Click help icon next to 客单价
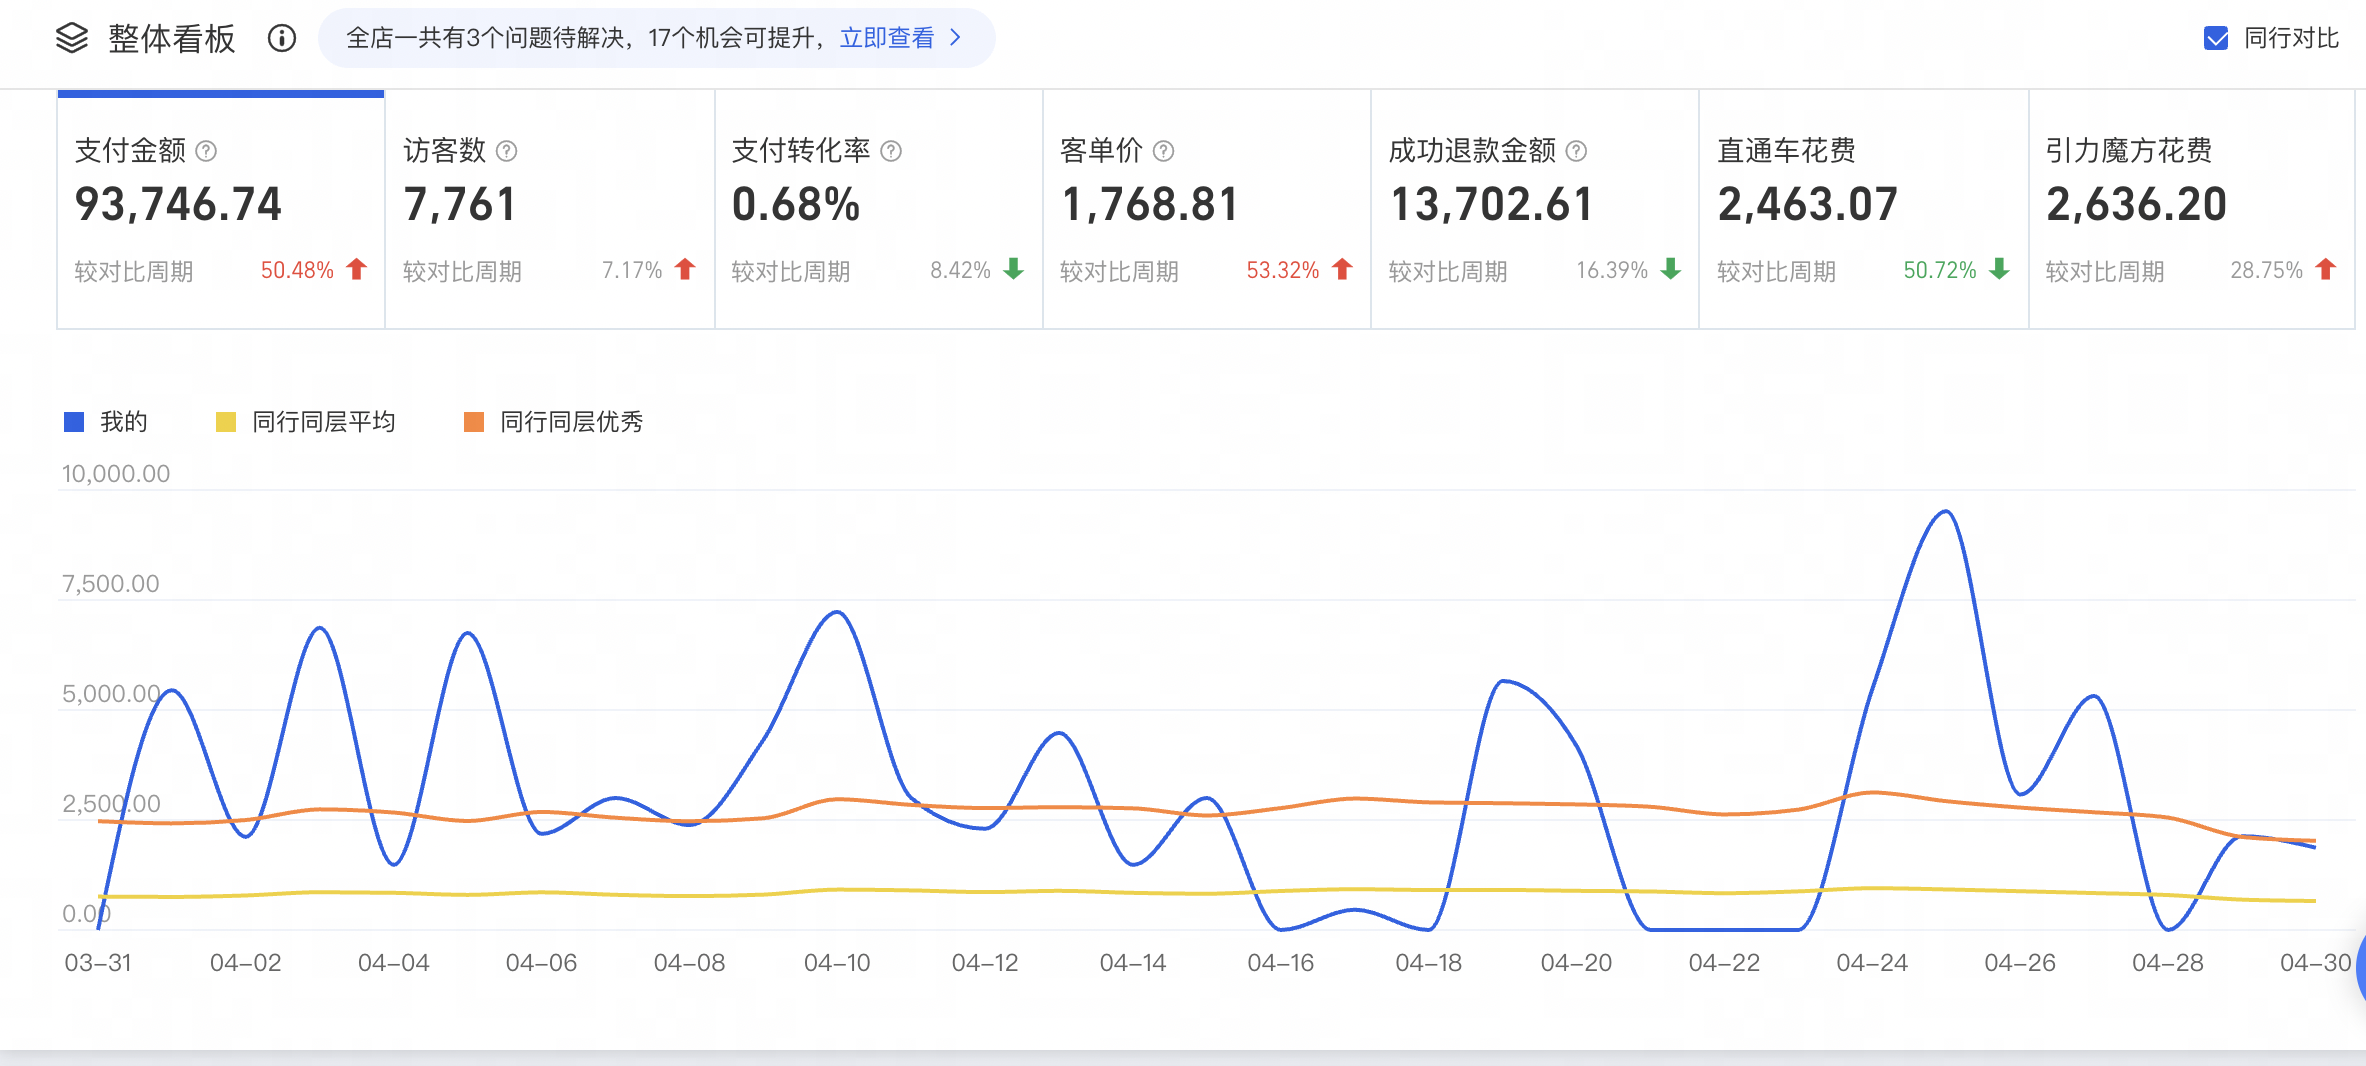 pyautogui.click(x=1163, y=151)
